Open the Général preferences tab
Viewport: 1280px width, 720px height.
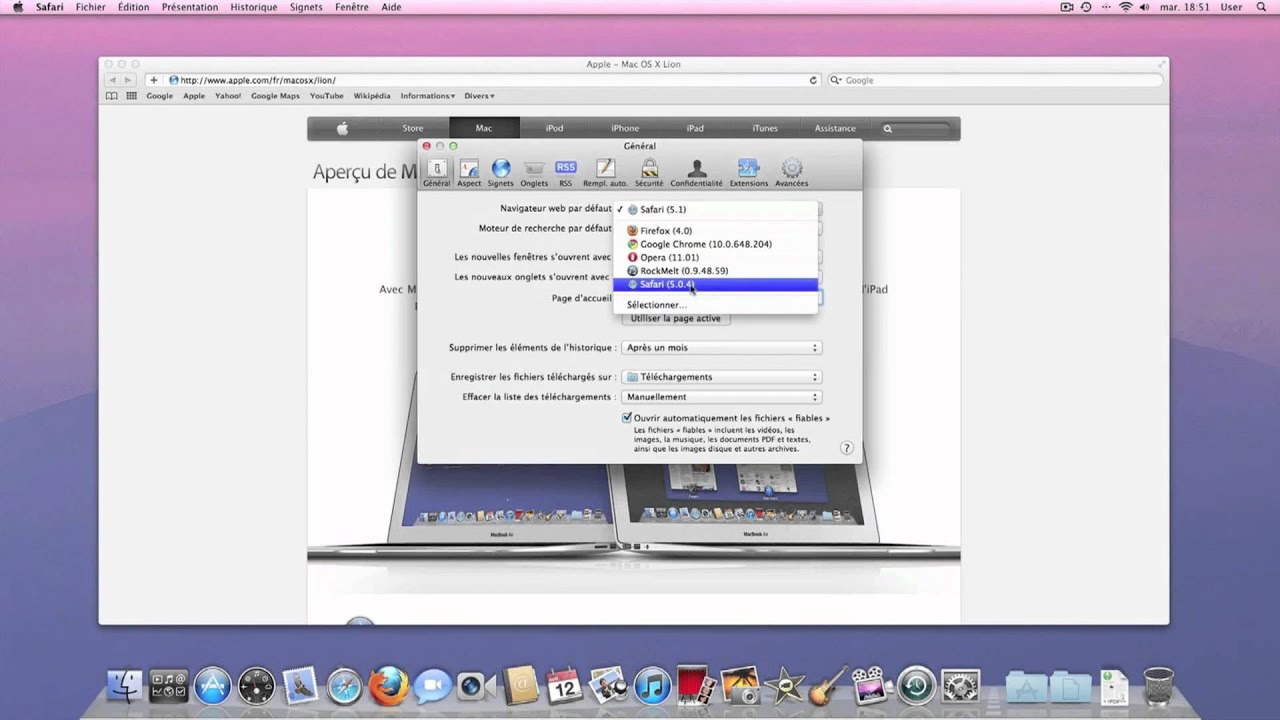tap(436, 172)
